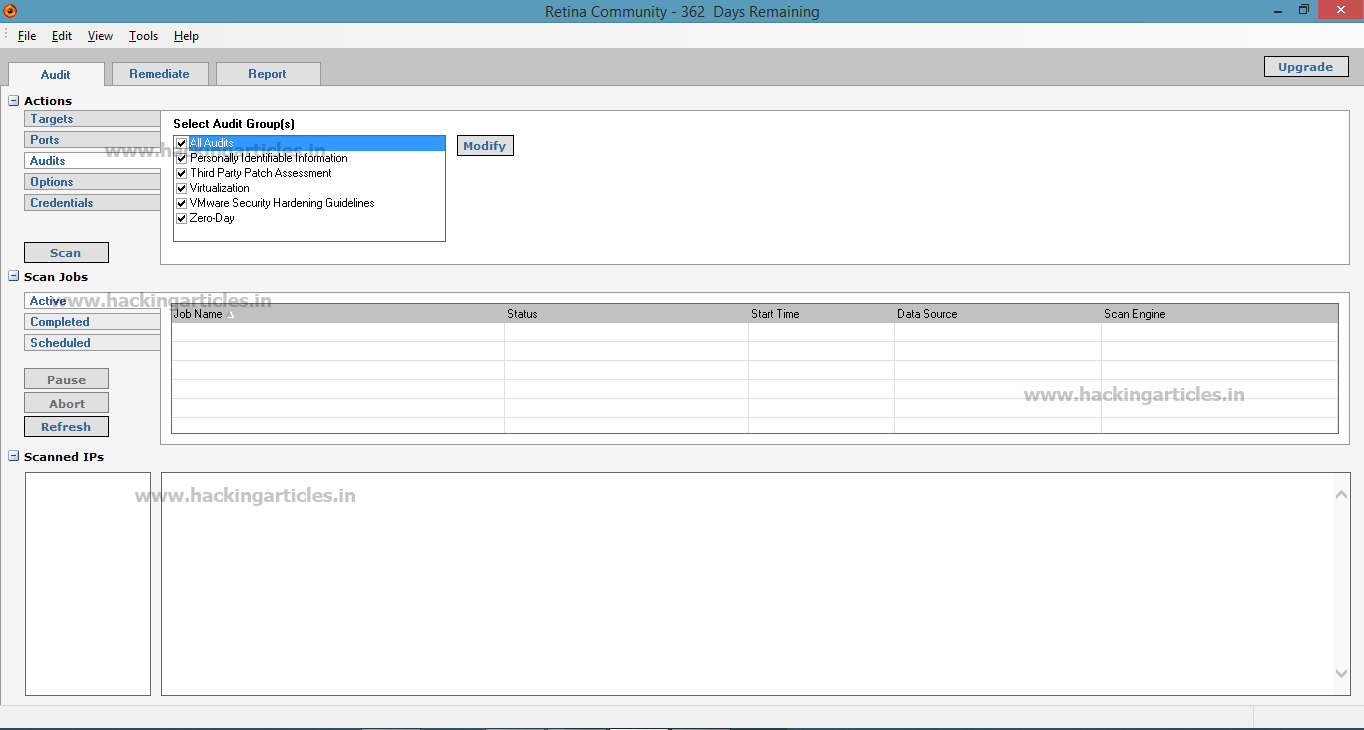Sort jobs by Job Name column
The height and width of the screenshot is (730, 1364).
click(338, 314)
